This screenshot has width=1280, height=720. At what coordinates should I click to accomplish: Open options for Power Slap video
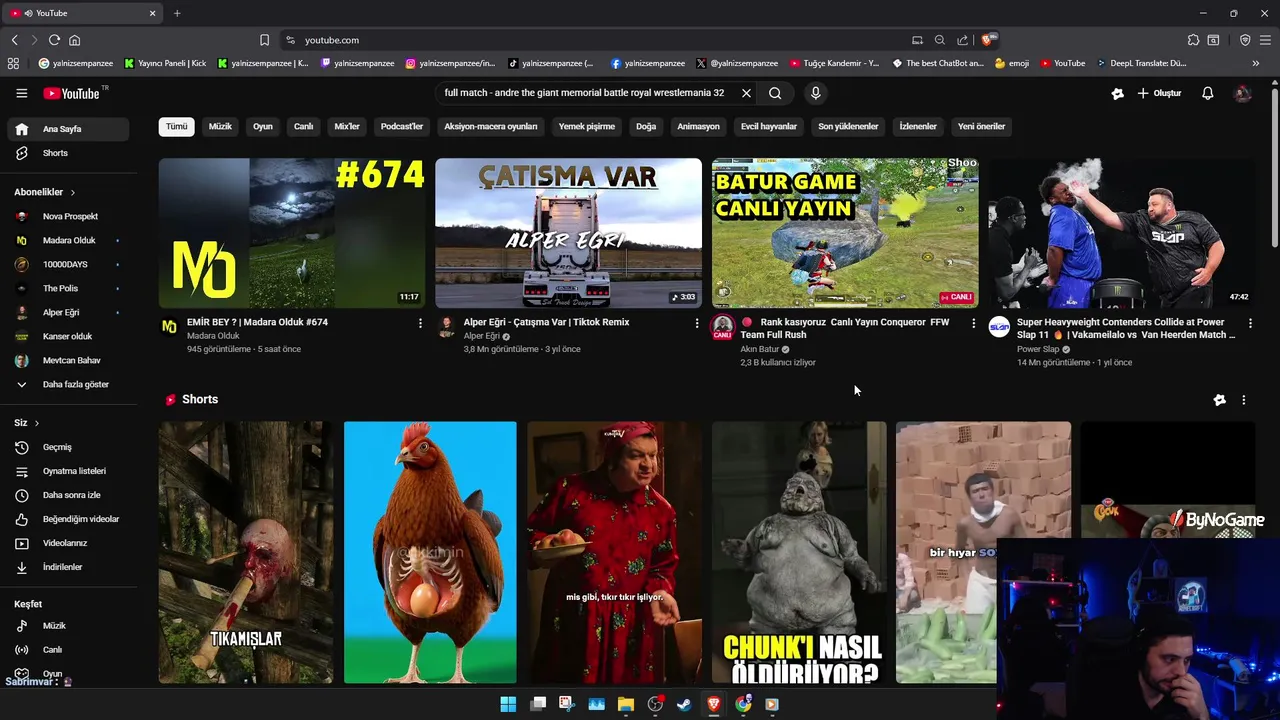point(1250,323)
